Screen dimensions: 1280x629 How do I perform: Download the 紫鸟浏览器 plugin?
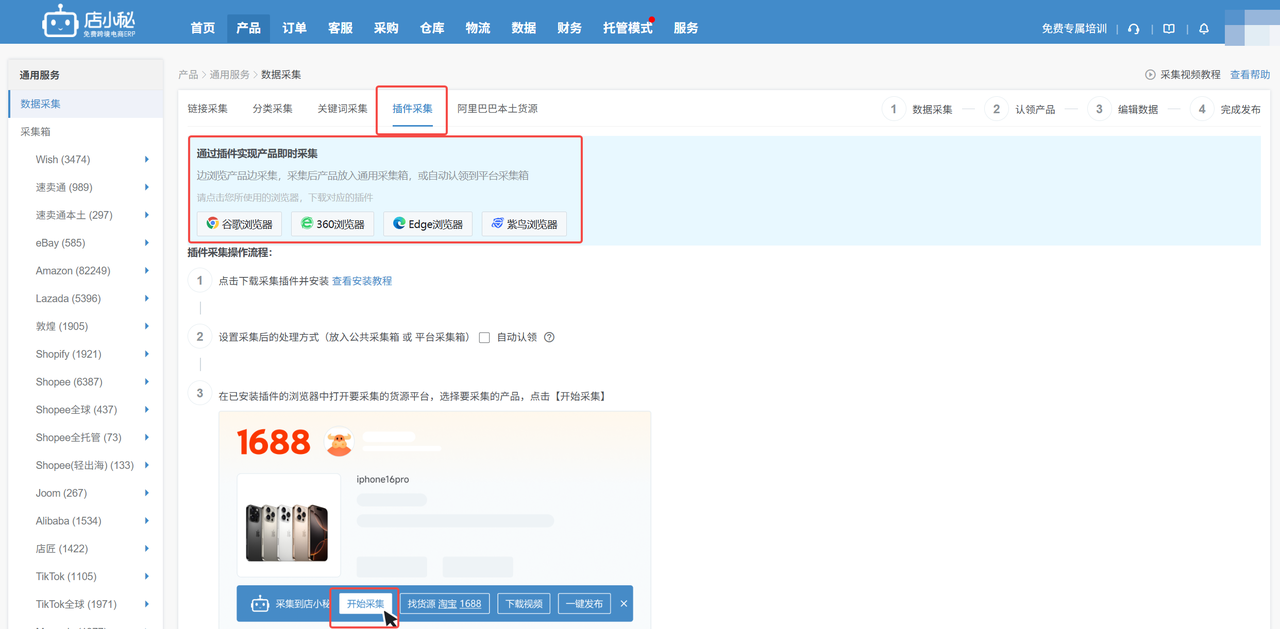(523, 224)
